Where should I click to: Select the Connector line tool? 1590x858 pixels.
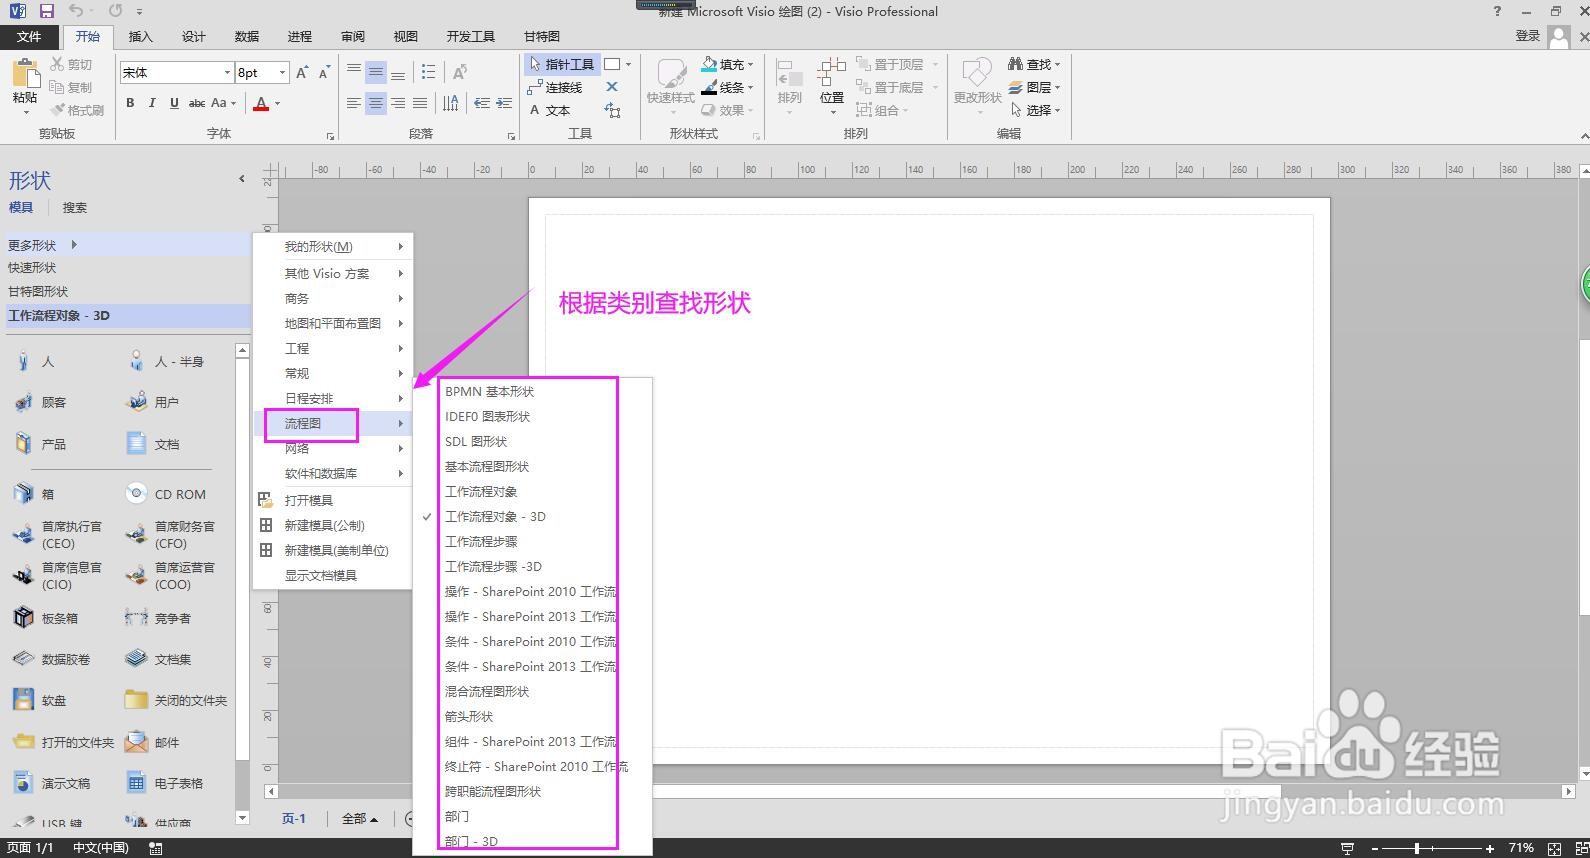coord(555,87)
